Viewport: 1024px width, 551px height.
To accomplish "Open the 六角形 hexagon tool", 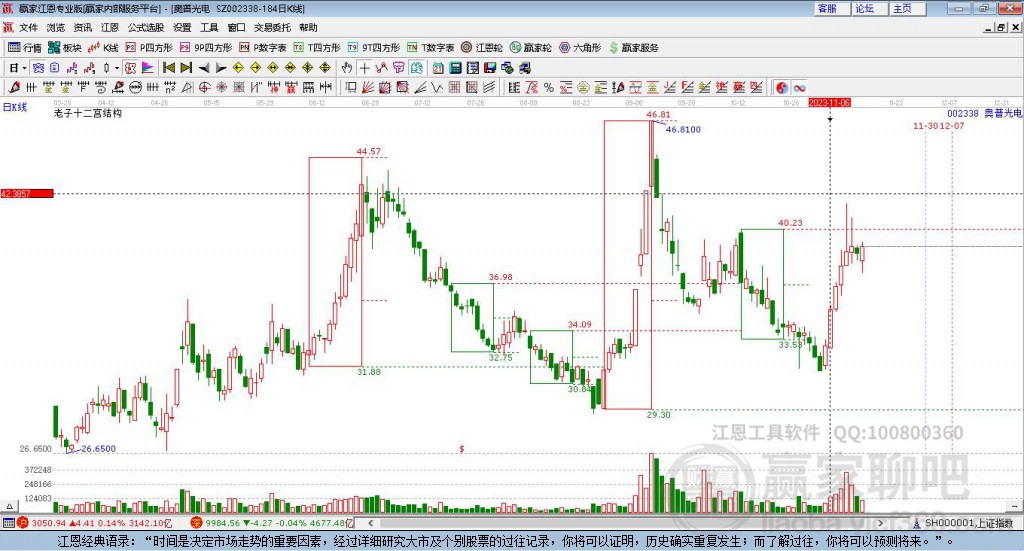I will coord(580,48).
